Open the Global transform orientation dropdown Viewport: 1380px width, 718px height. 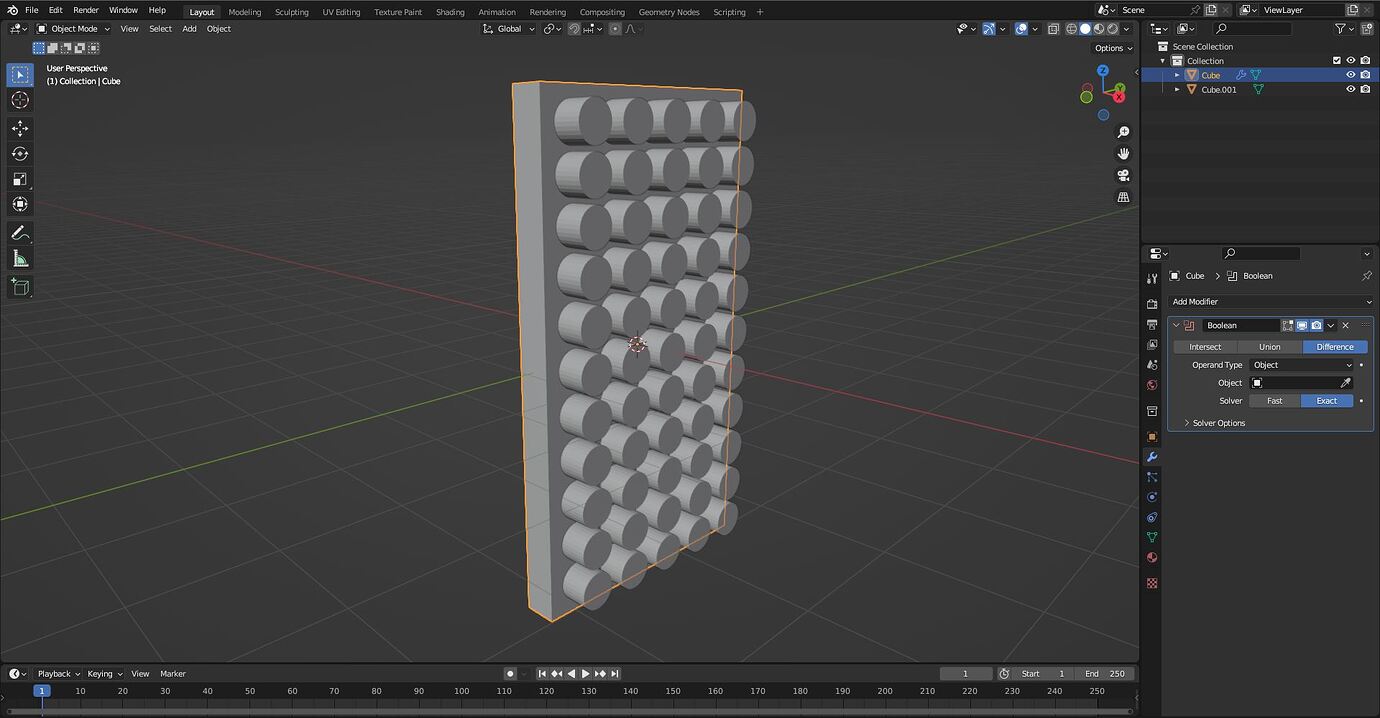(x=509, y=29)
